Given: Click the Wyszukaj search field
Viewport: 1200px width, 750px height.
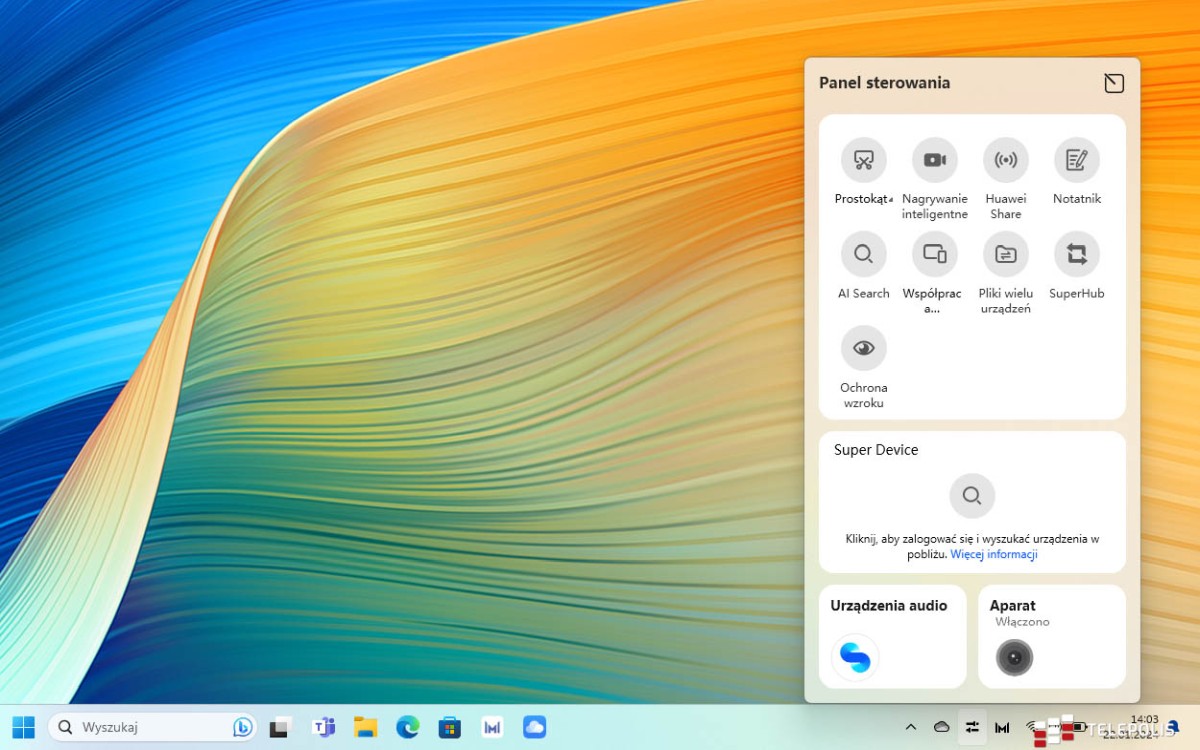Looking at the screenshot, I should pos(150,727).
